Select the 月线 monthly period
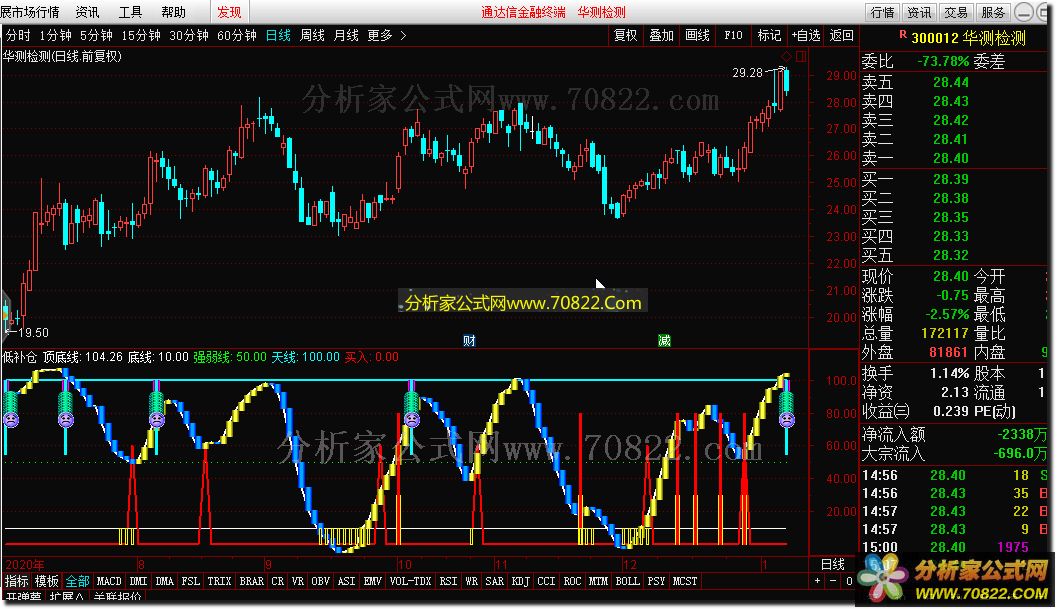 point(346,35)
